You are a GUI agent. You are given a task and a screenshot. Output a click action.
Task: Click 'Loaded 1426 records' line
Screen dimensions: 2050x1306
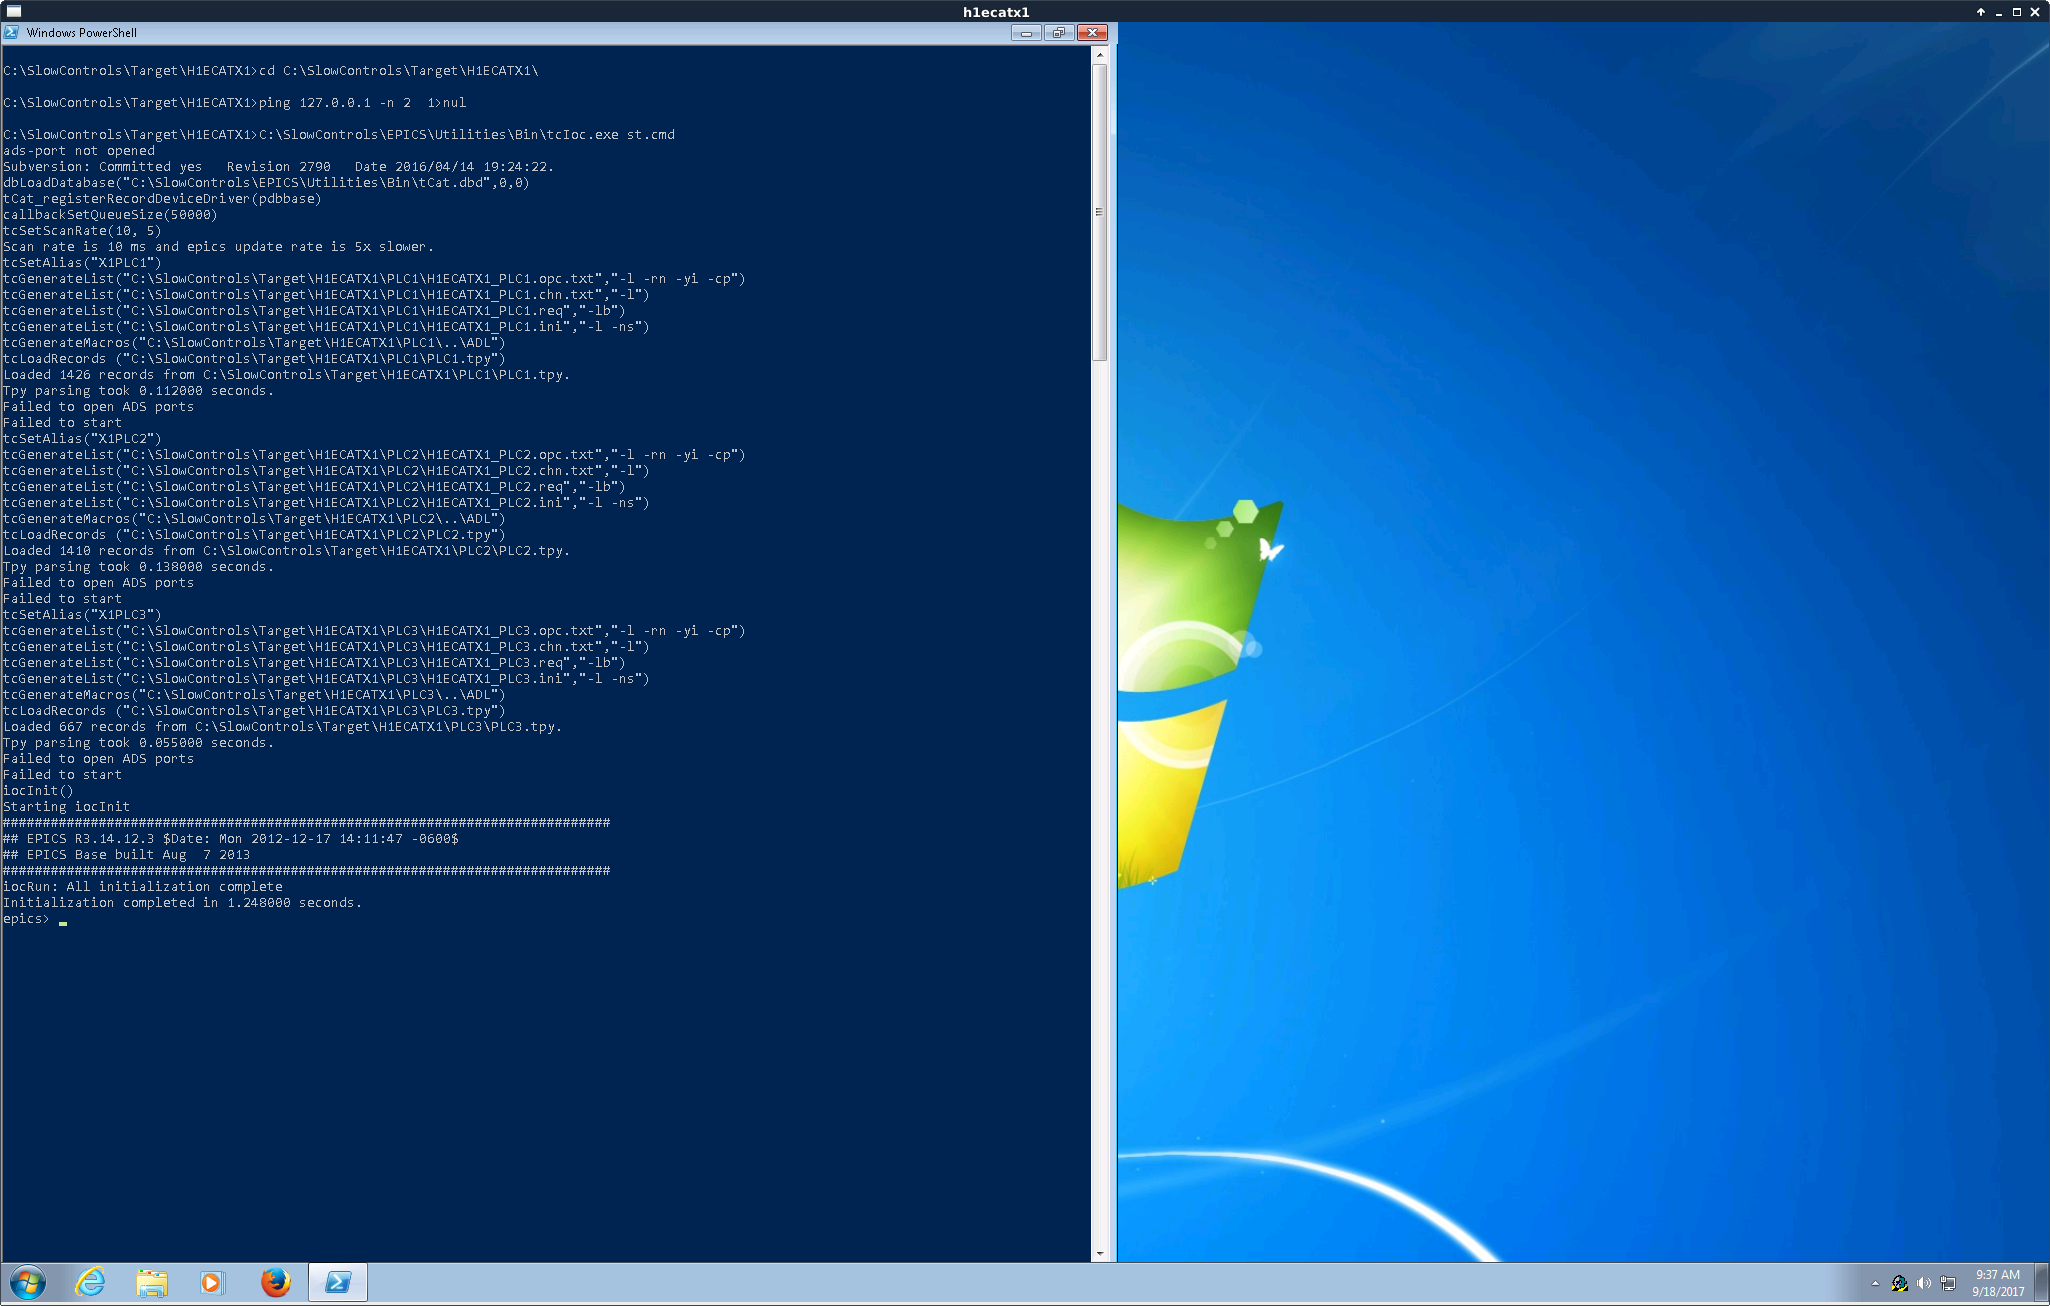(286, 375)
